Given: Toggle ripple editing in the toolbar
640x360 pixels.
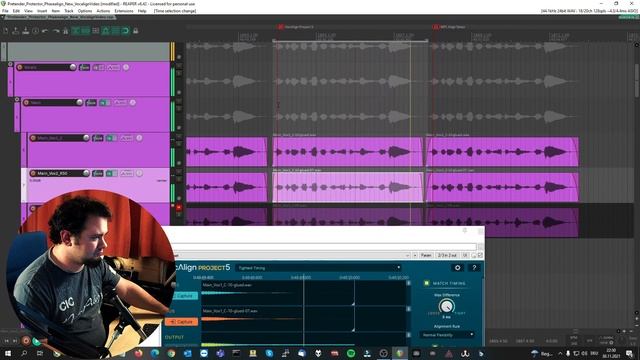Looking at the screenshot, I should [96, 31].
